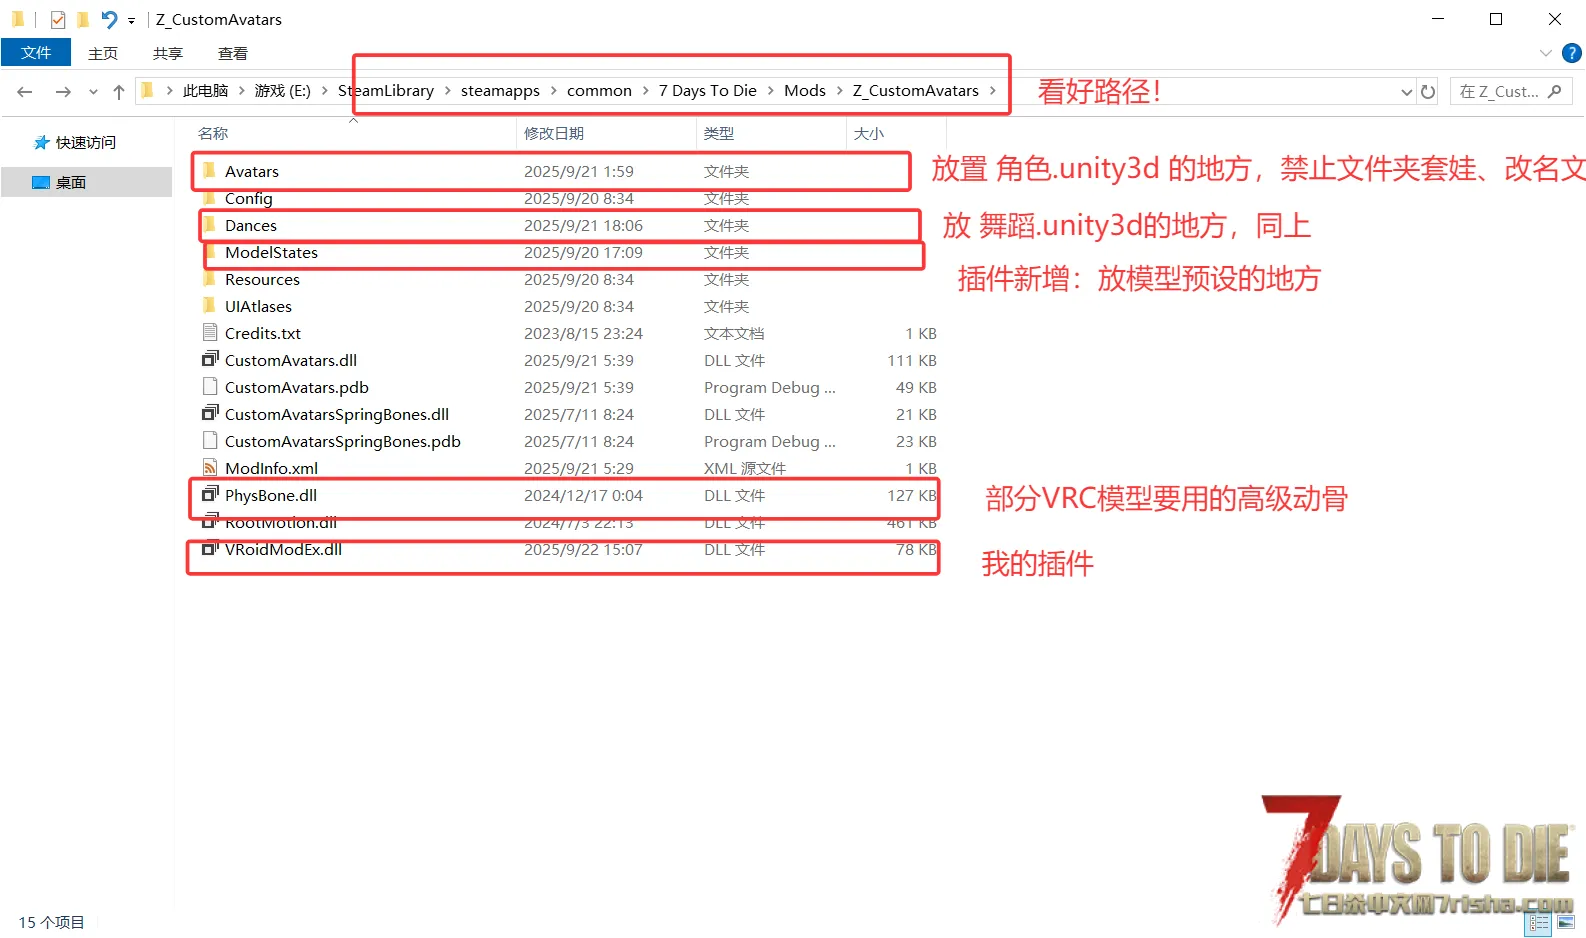Click the Forward navigation arrow
Viewport: 1586px width, 938px height.
tap(63, 92)
